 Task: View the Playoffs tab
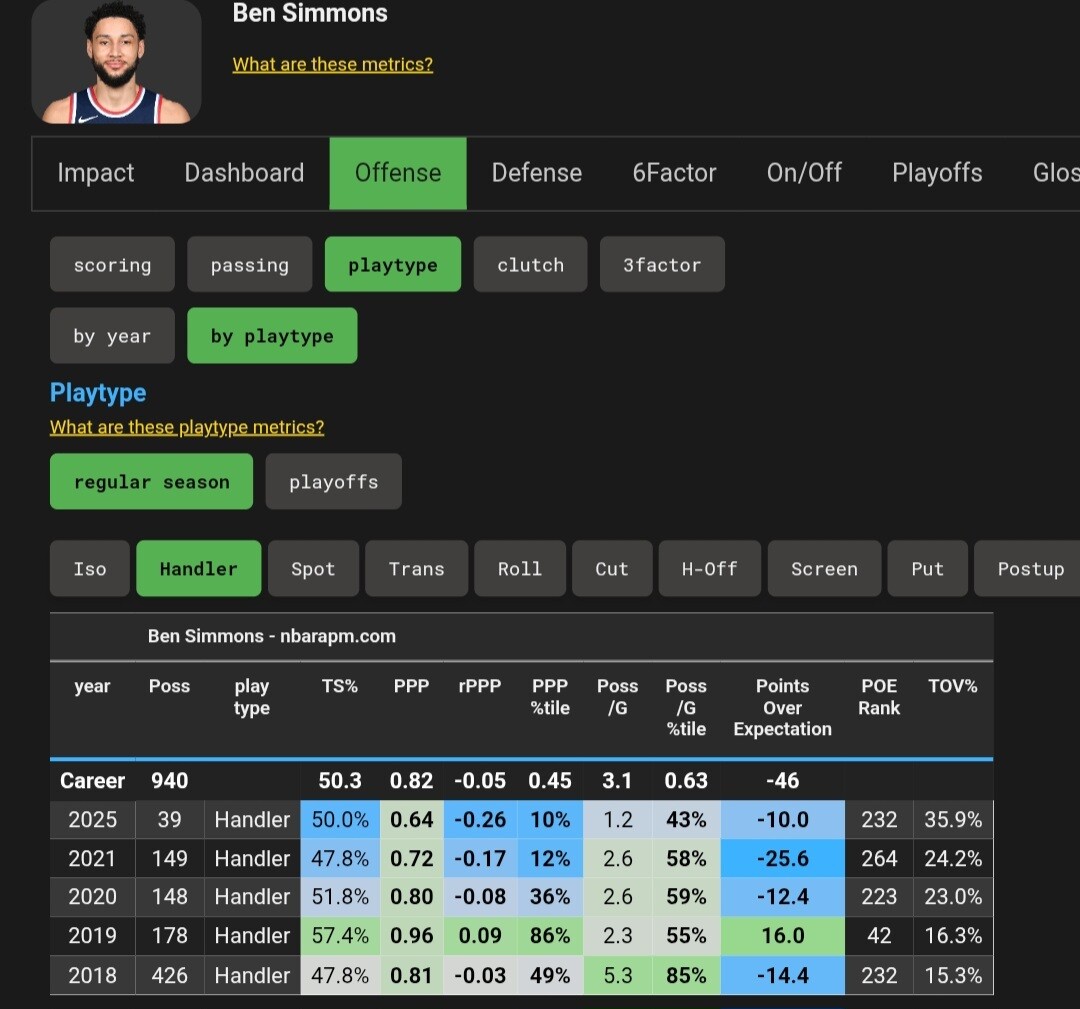click(937, 173)
